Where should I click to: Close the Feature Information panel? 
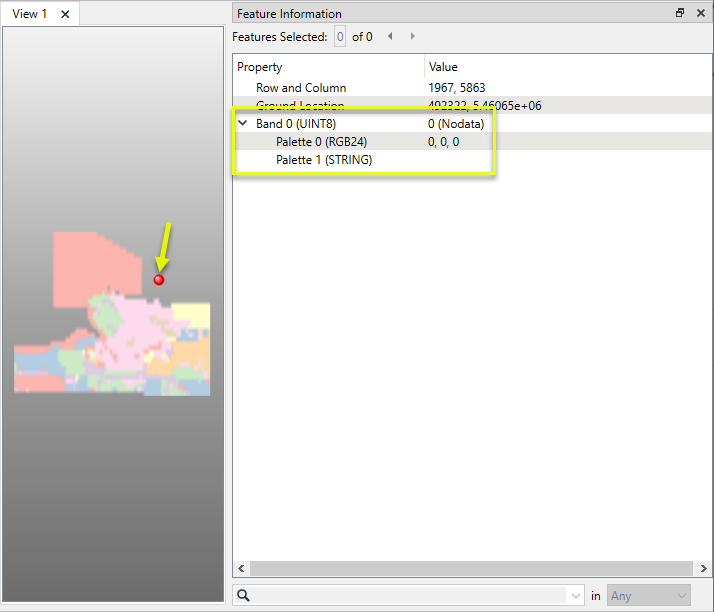(x=700, y=13)
